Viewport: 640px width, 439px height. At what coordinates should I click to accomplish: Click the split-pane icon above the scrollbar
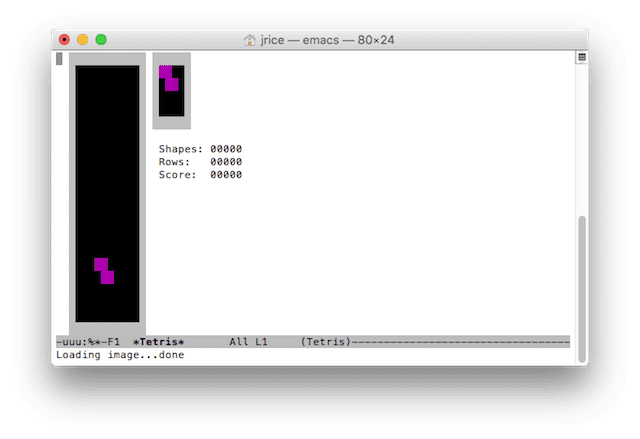point(581,58)
